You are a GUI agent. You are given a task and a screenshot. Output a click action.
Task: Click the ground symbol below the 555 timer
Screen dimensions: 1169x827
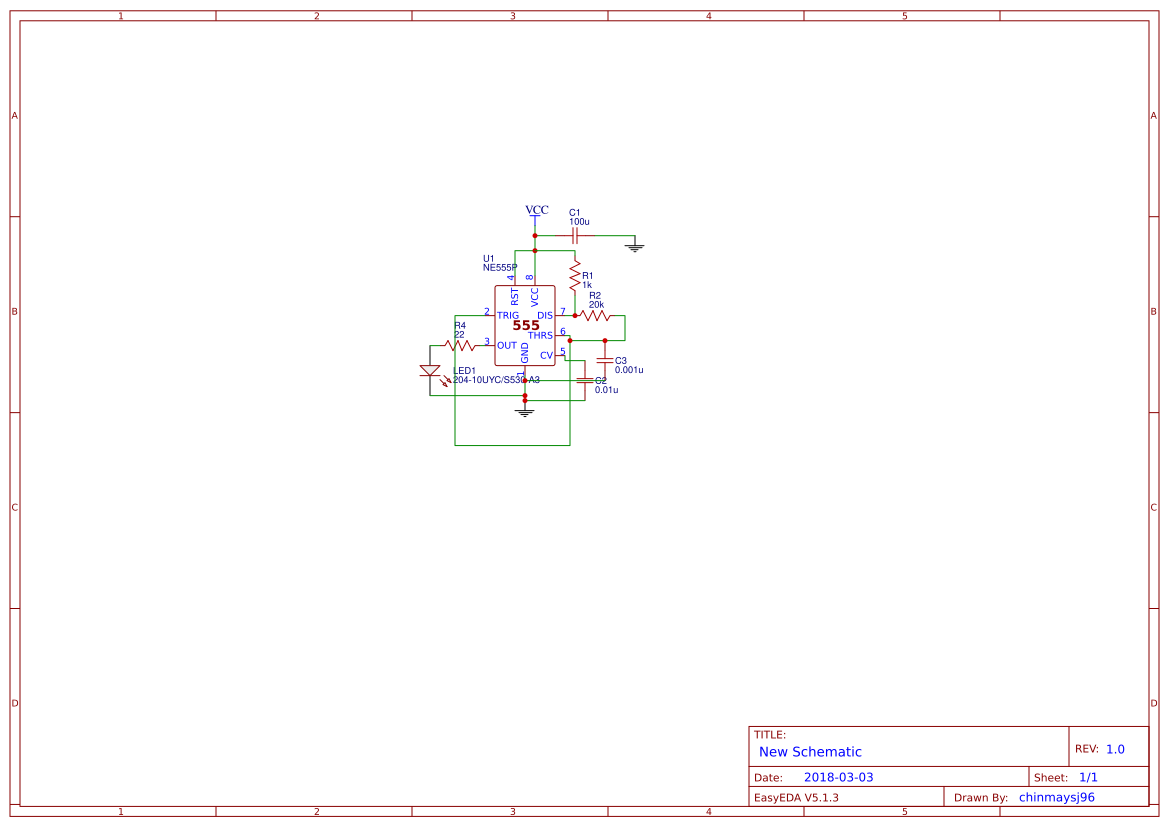(x=525, y=411)
